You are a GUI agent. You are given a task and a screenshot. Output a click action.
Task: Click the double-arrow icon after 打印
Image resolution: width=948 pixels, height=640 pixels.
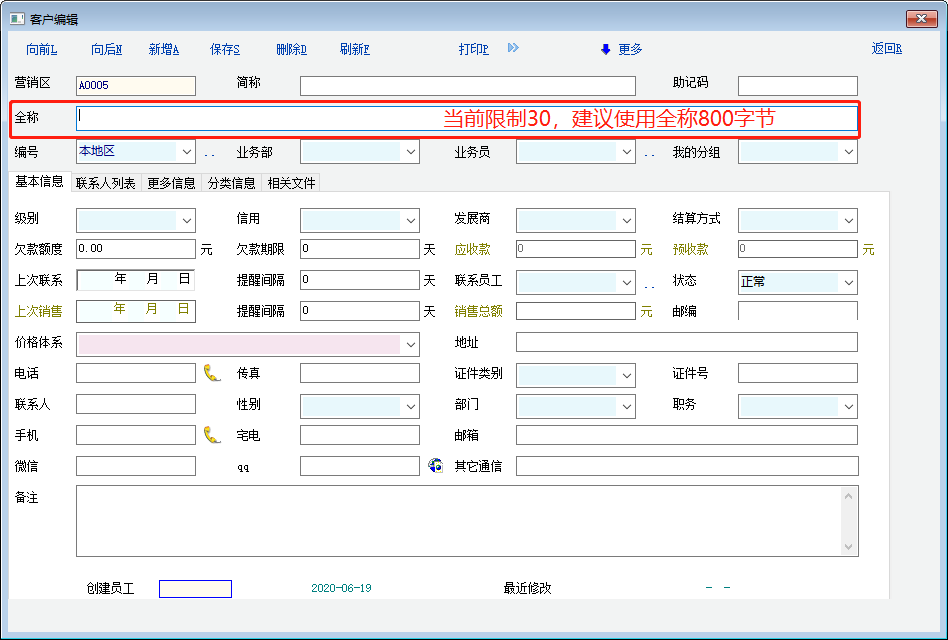point(513,48)
